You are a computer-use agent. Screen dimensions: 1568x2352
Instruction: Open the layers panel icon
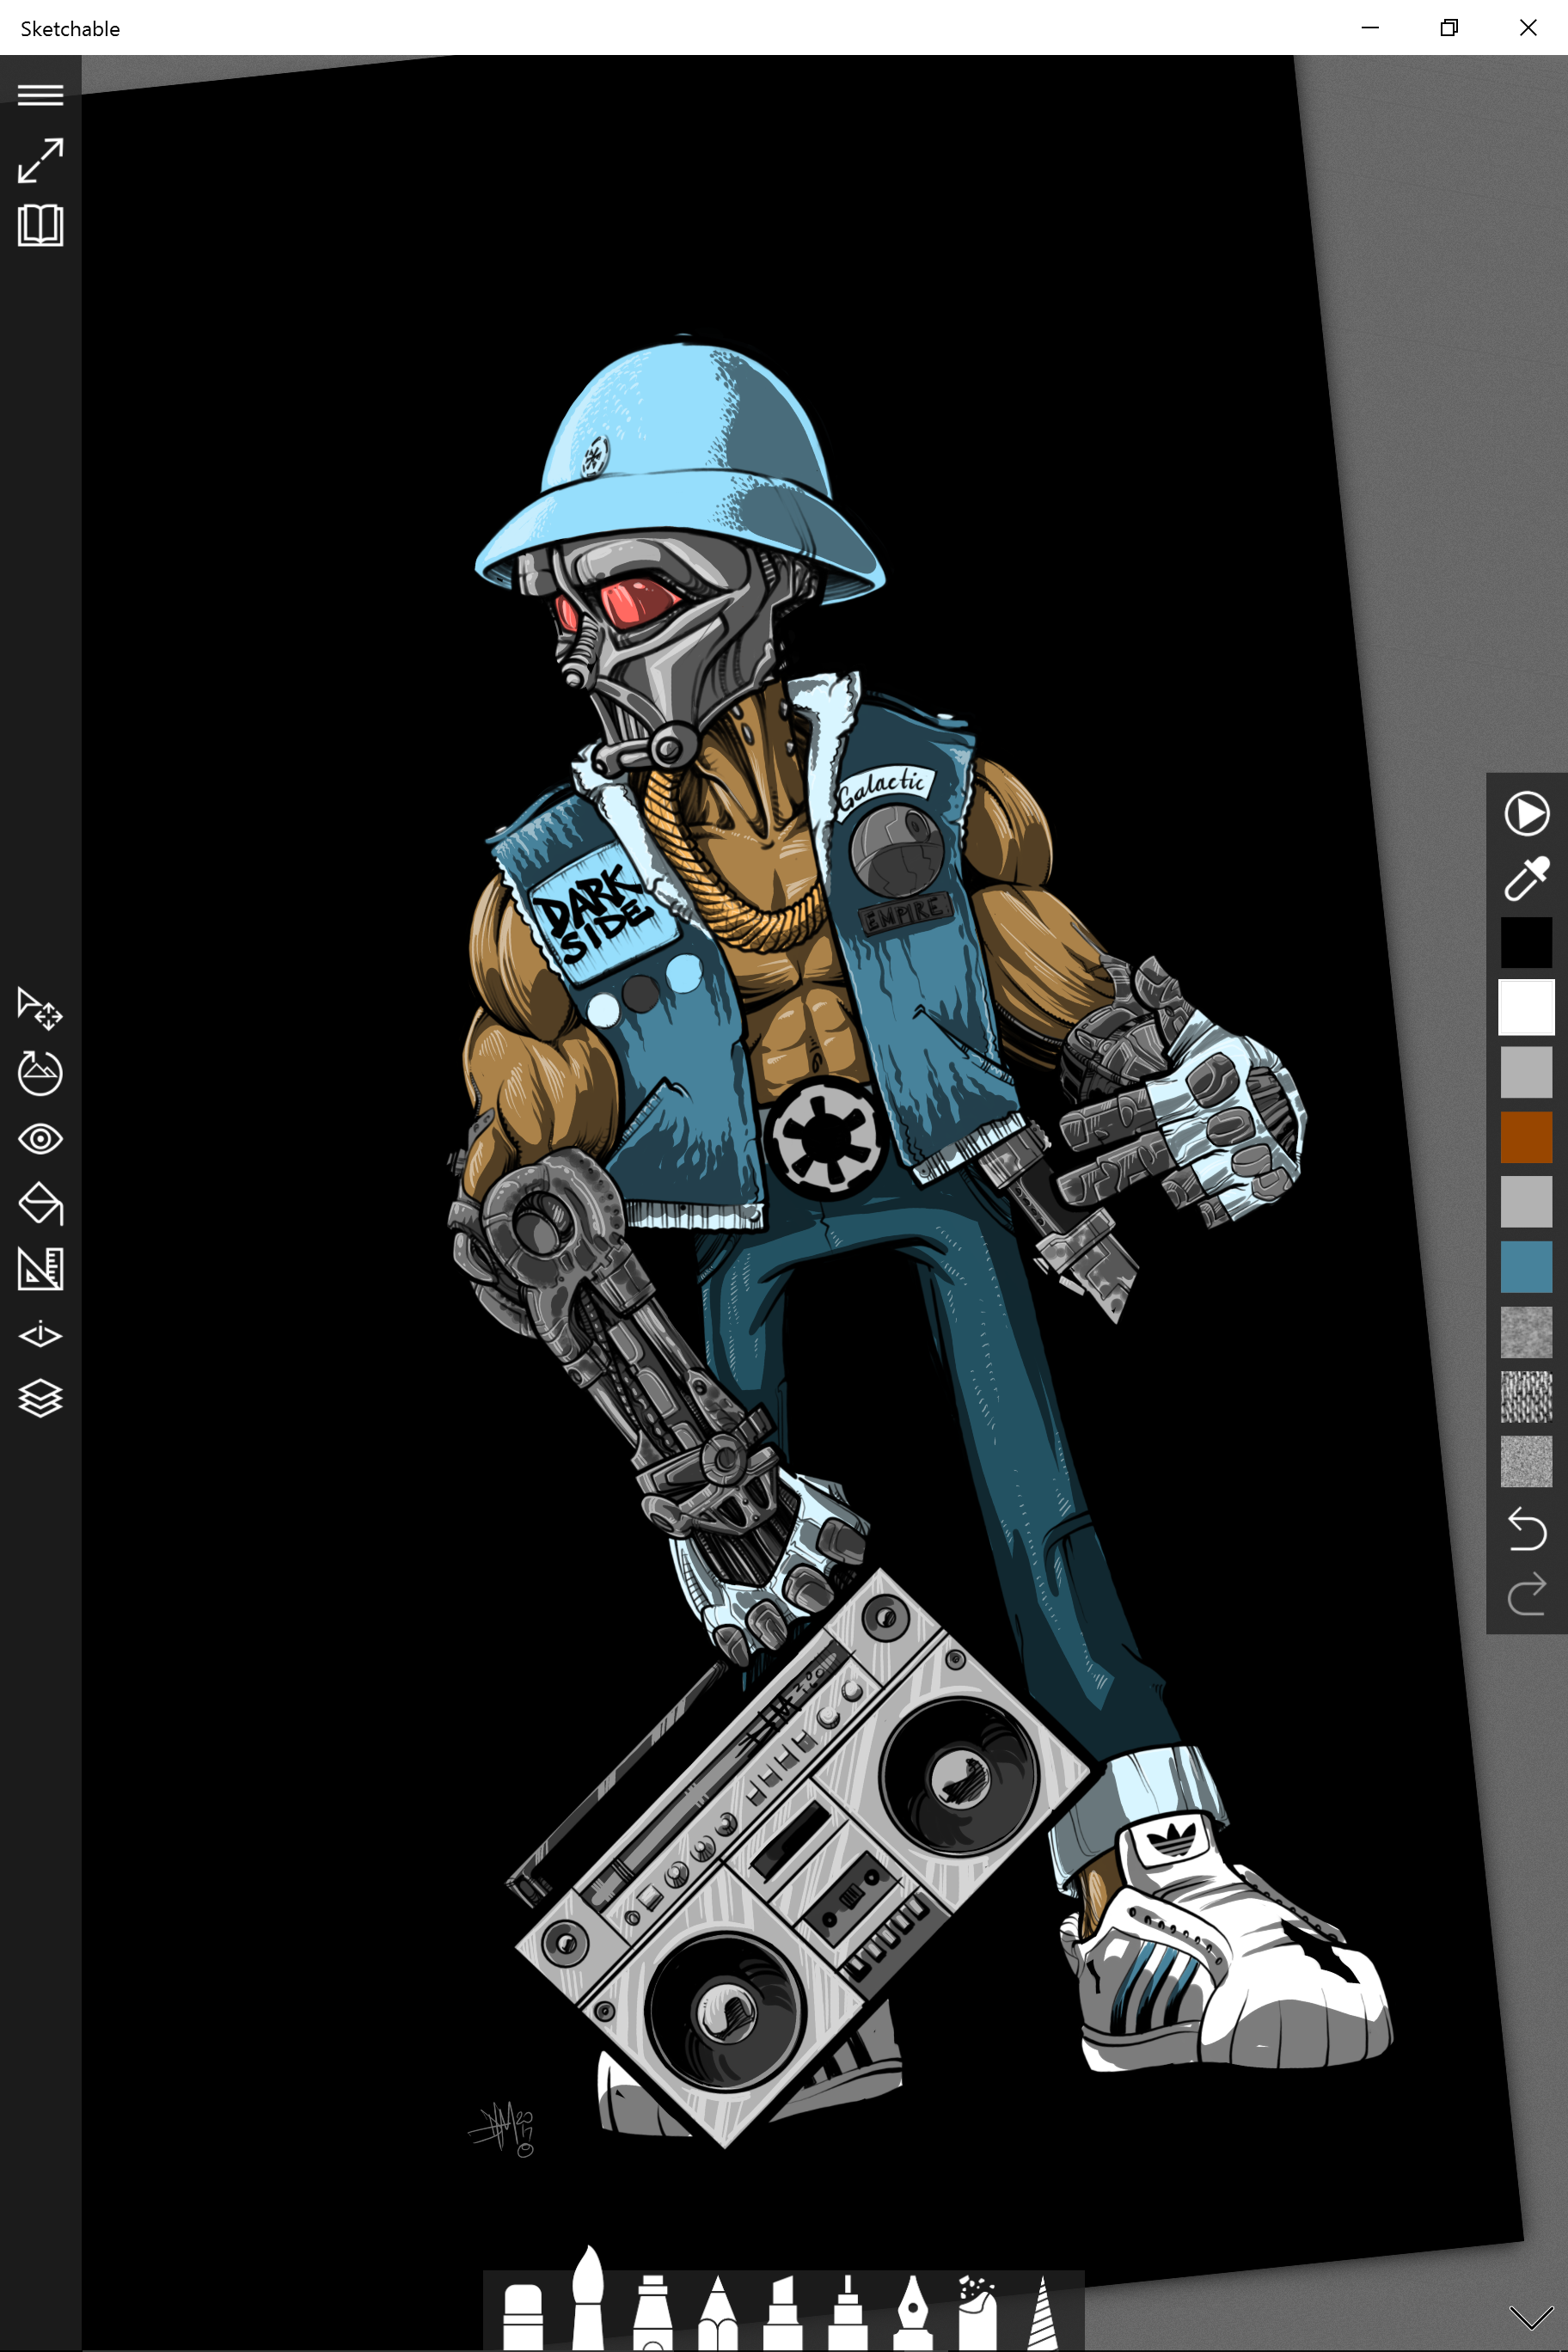(x=40, y=1399)
